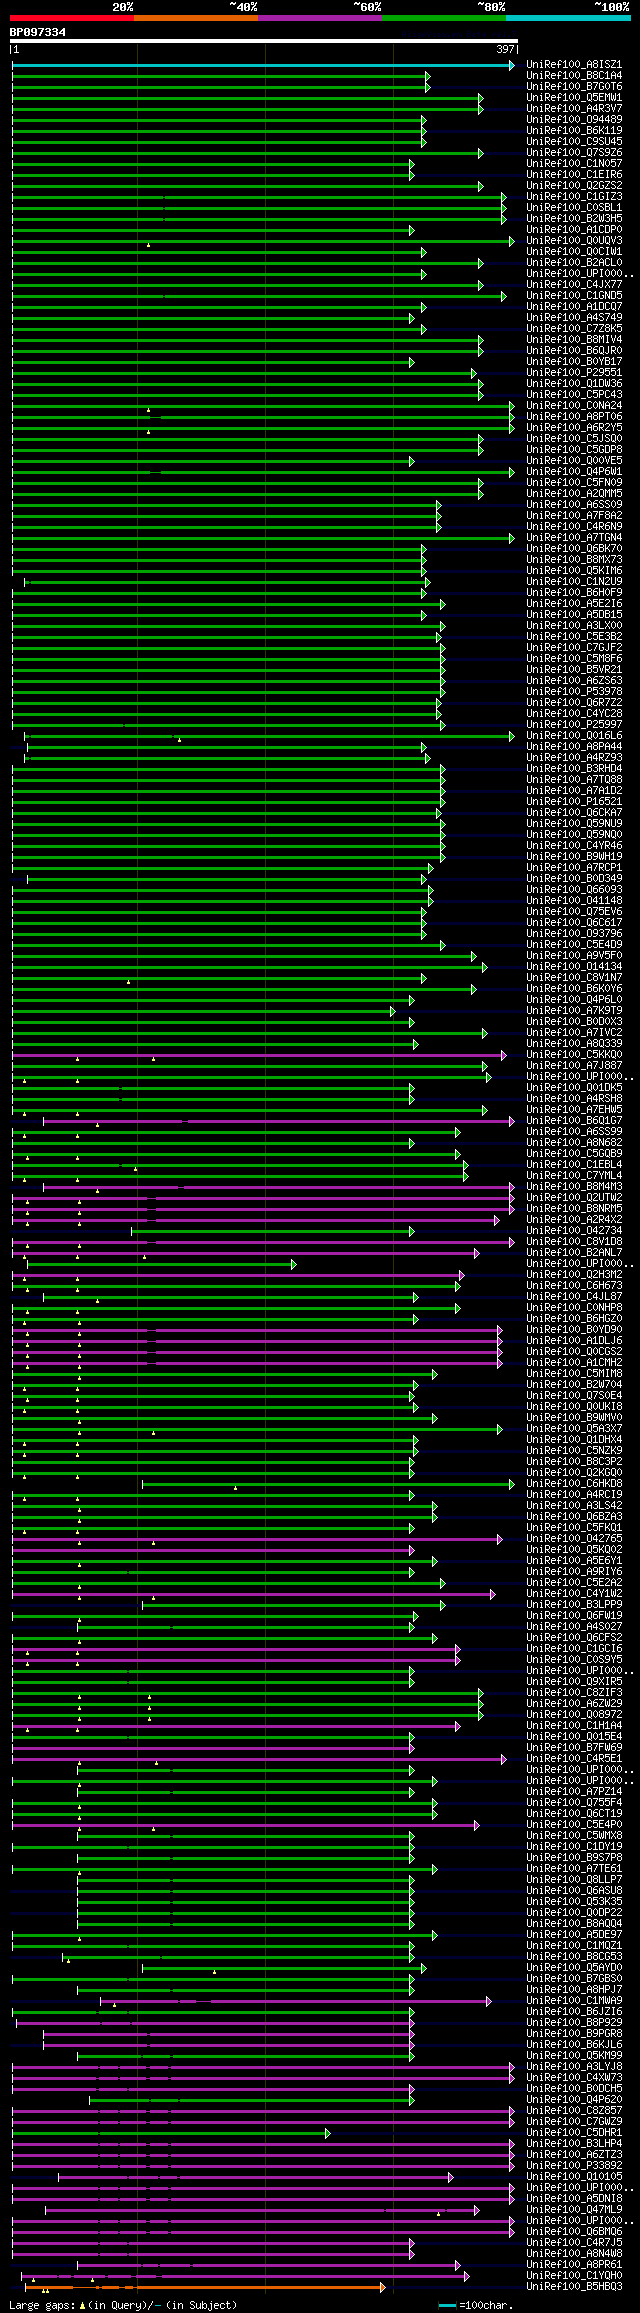Select the UniRef100_C1N057 label
Viewport: 640px width, 2313px height.
(574, 164)
